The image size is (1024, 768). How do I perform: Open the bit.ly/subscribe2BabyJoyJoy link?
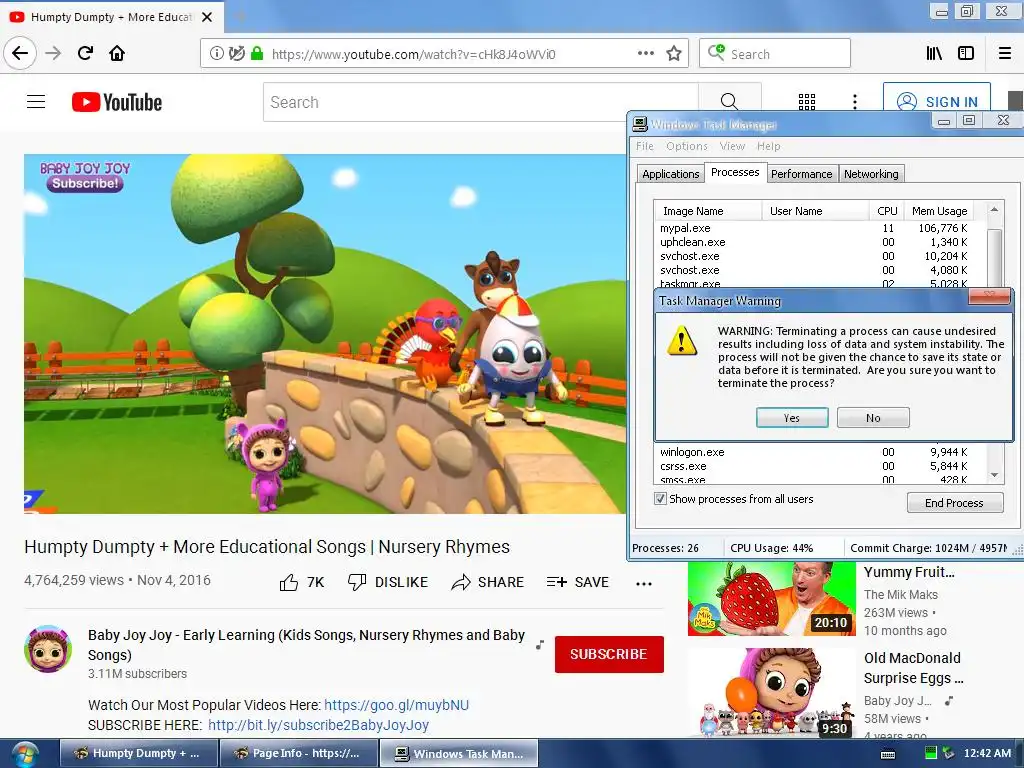point(318,725)
